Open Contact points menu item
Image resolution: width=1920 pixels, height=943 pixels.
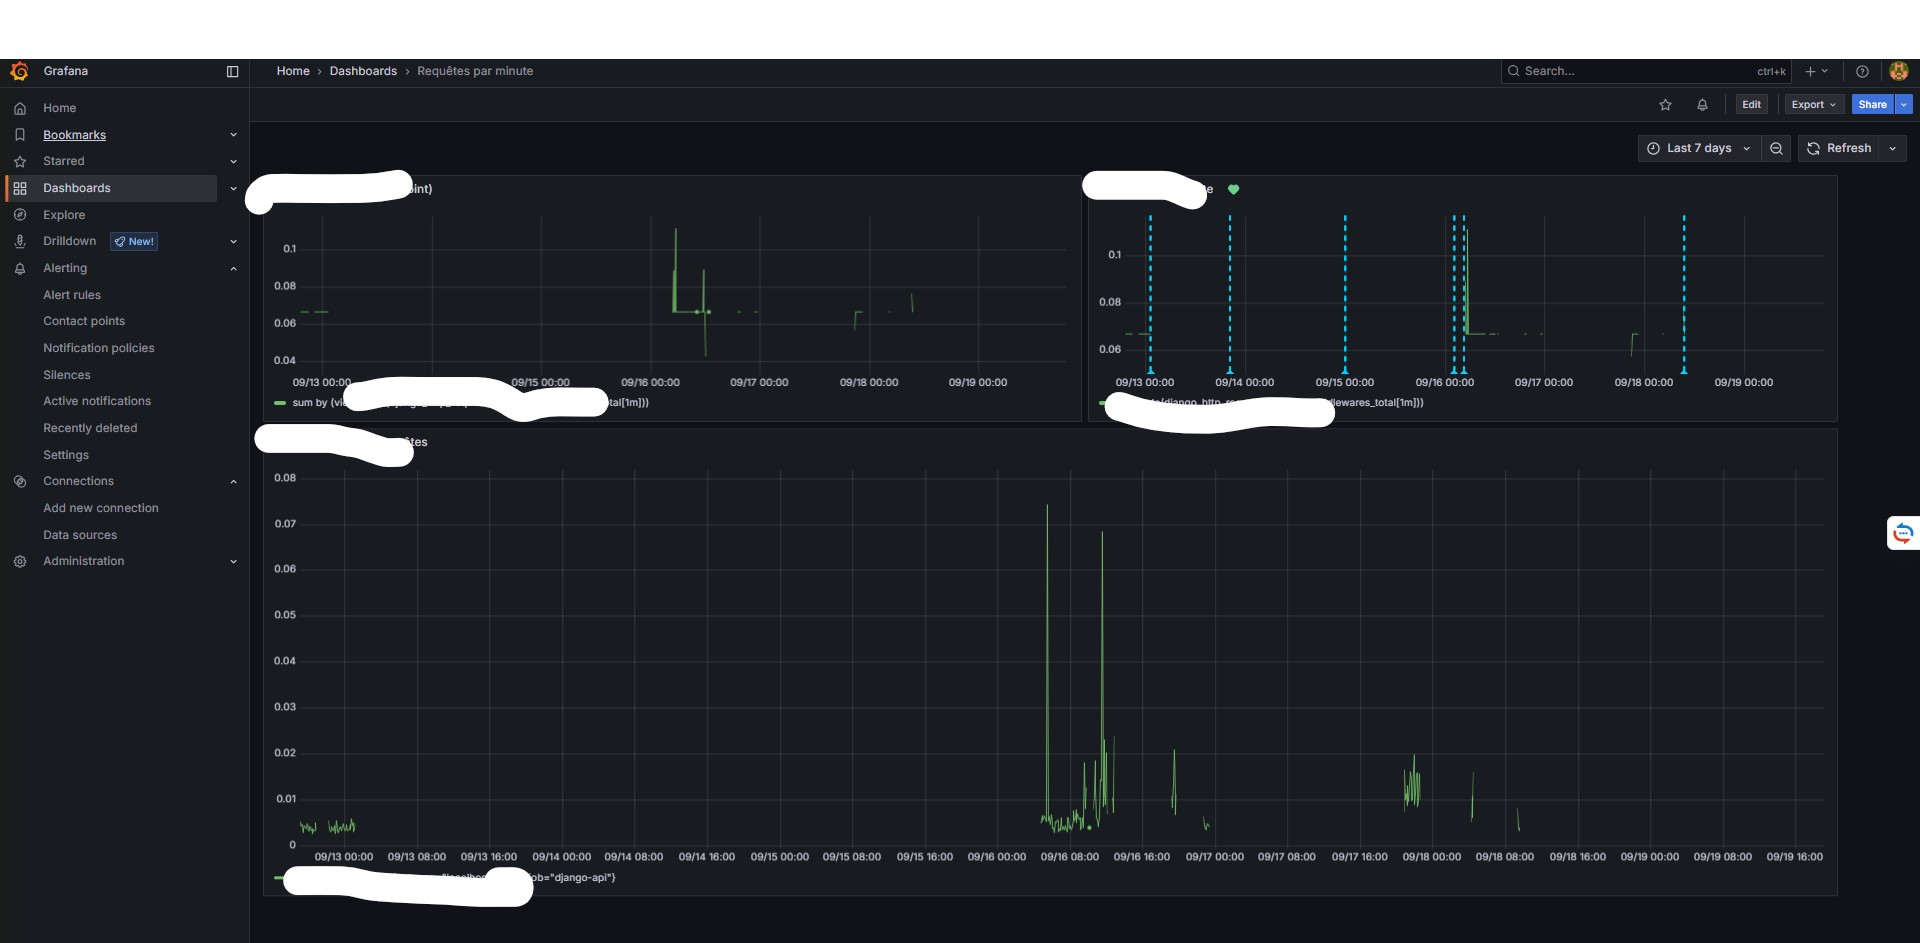click(x=84, y=321)
